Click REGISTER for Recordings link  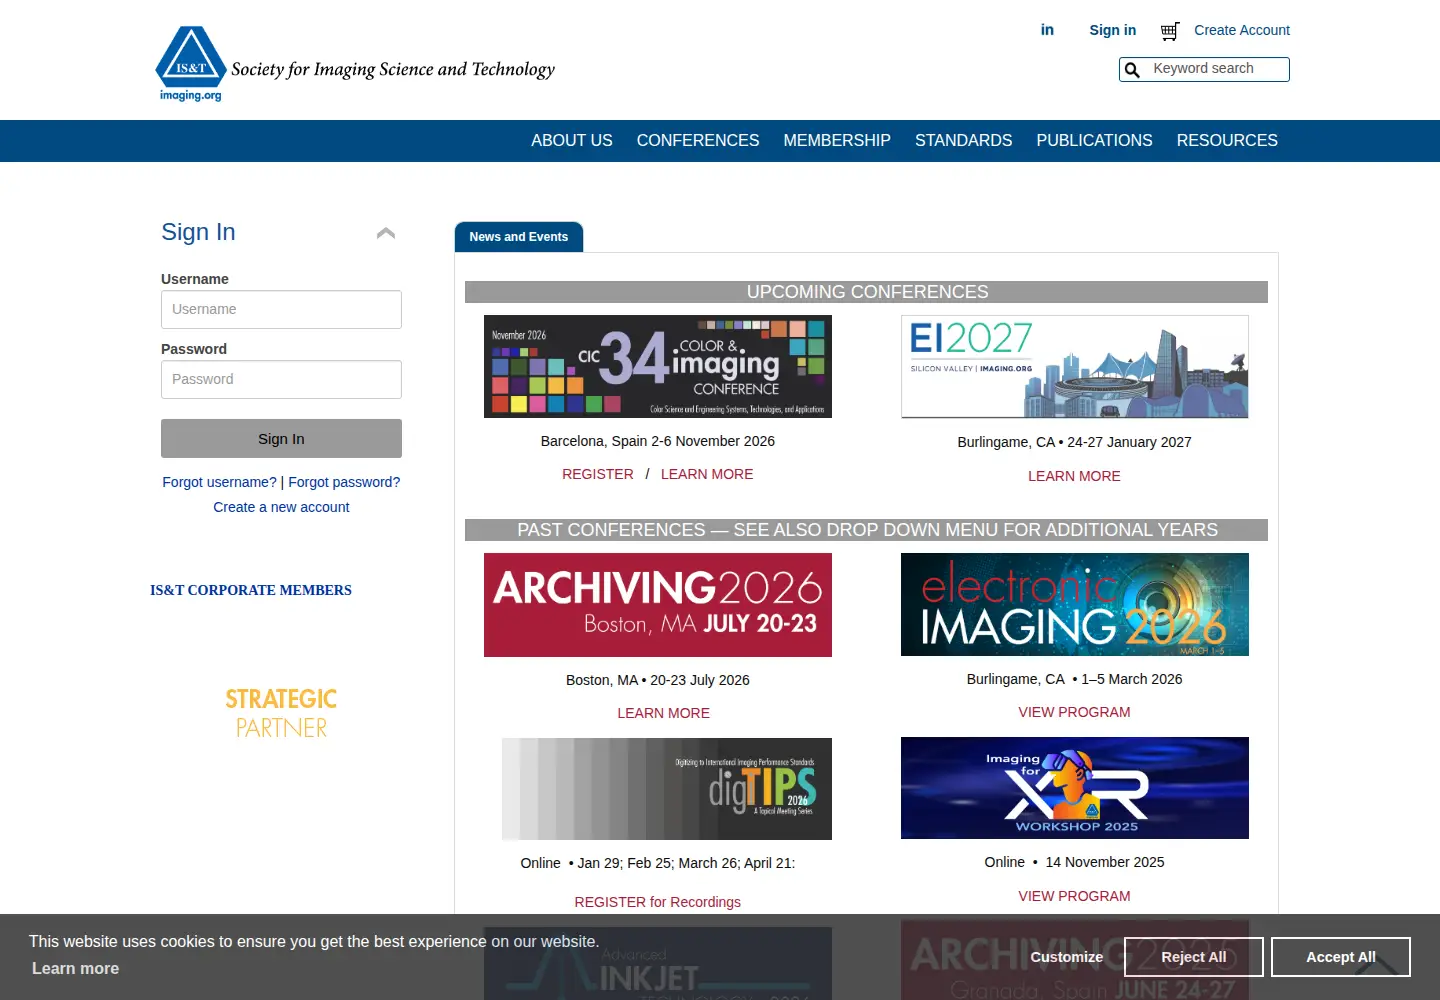[658, 902]
